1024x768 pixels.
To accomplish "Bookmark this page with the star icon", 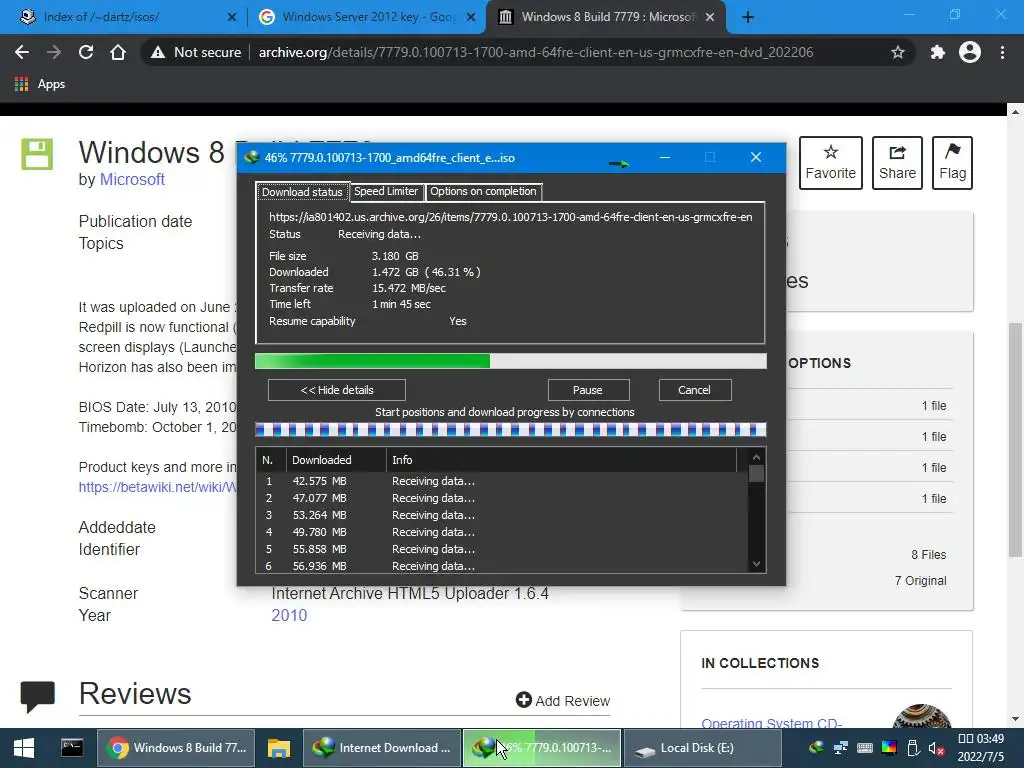I will point(898,52).
